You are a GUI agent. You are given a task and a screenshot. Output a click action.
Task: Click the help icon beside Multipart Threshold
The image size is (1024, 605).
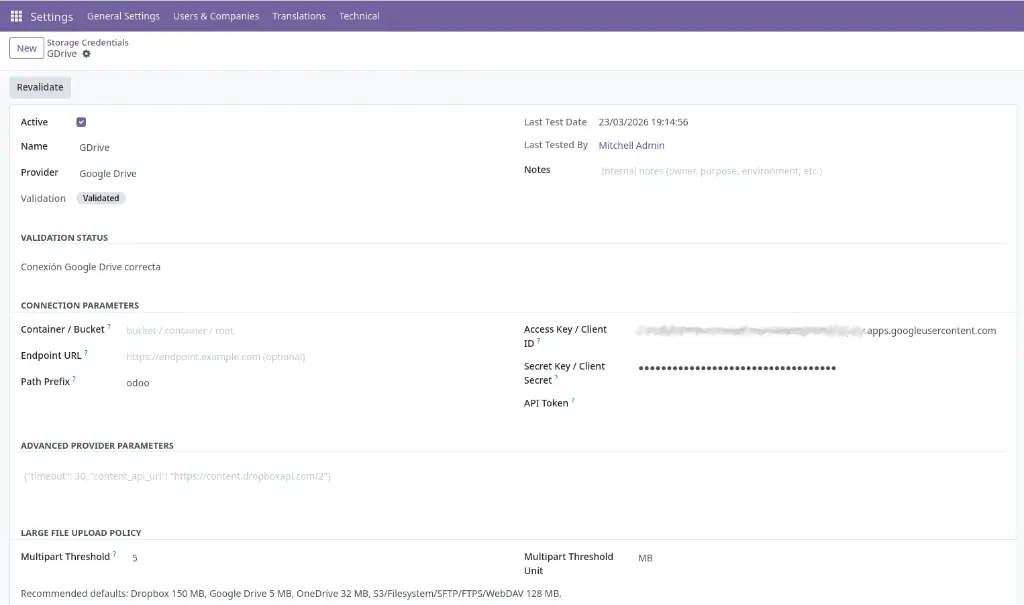pyautogui.click(x=114, y=554)
